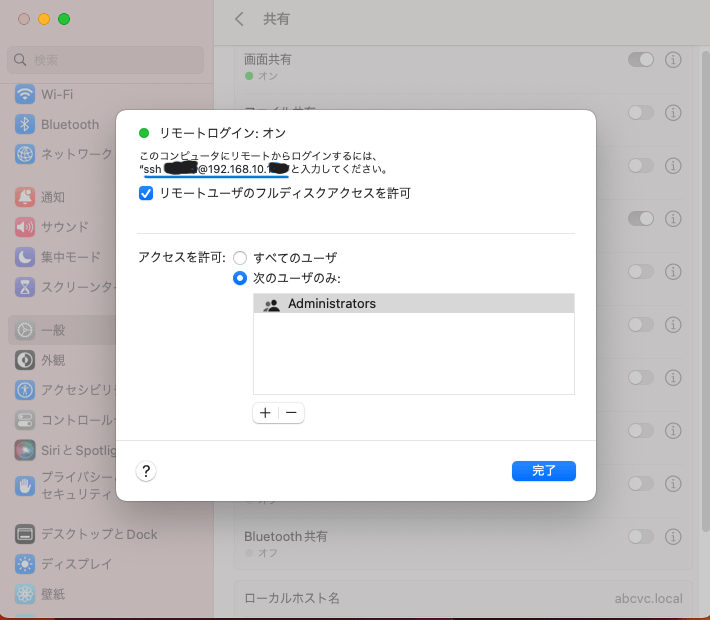Go back with the chevron arrow
The width and height of the screenshot is (710, 620).
(240, 19)
